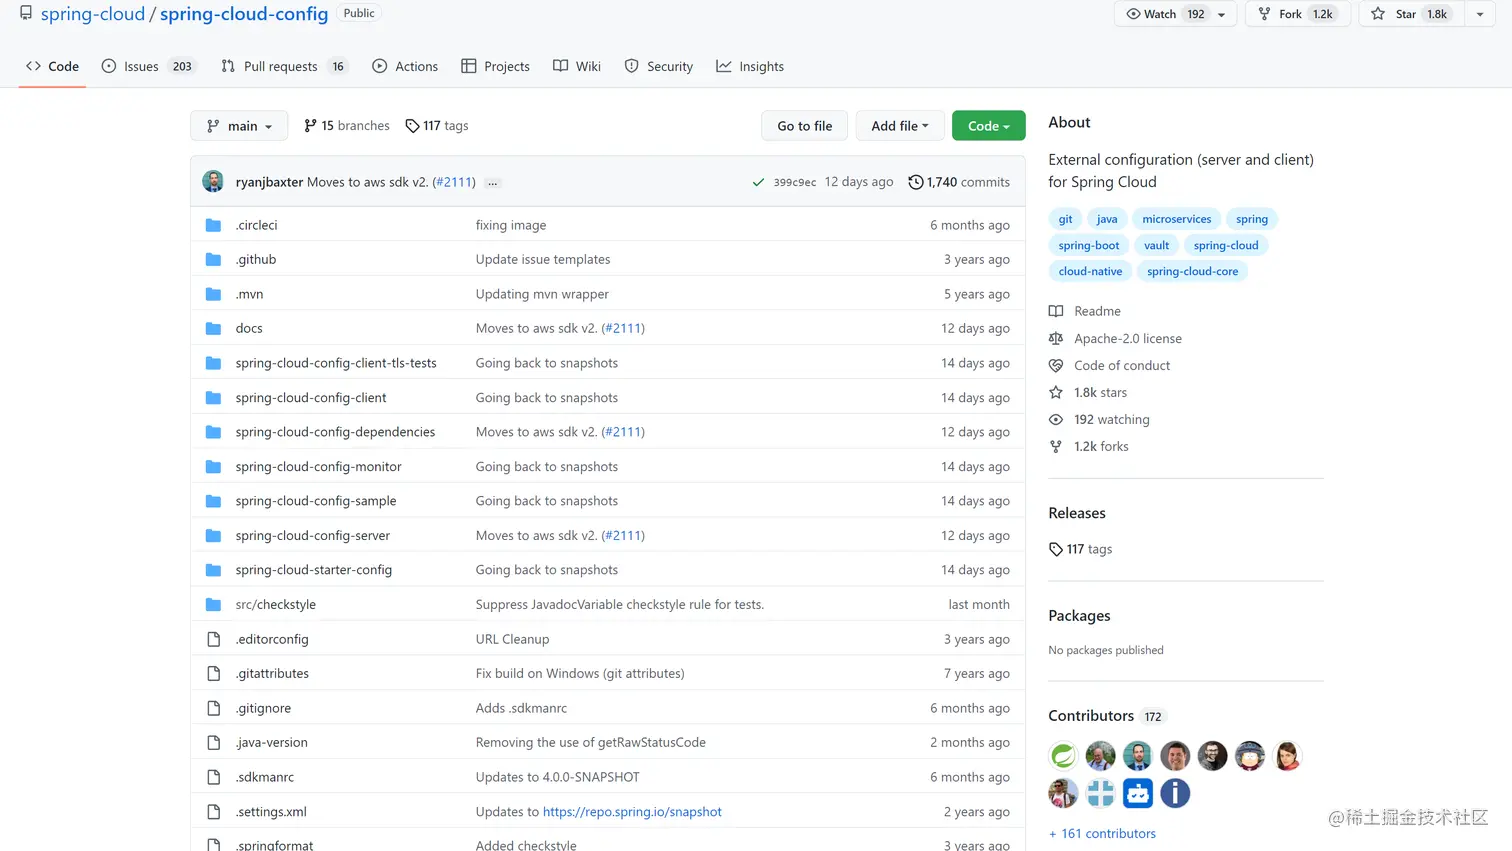The image size is (1512, 851).
Task: Click the microservices topic tag
Action: (1177, 219)
